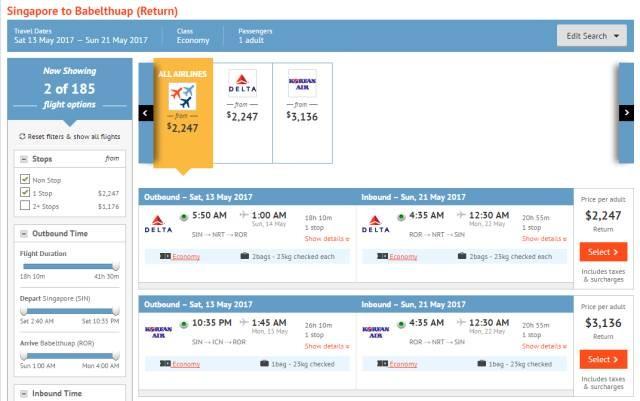This screenshot has width=640, height=401.
Task: Click Delta logo on inbound 4:35 AM flight
Action: (x=376, y=224)
